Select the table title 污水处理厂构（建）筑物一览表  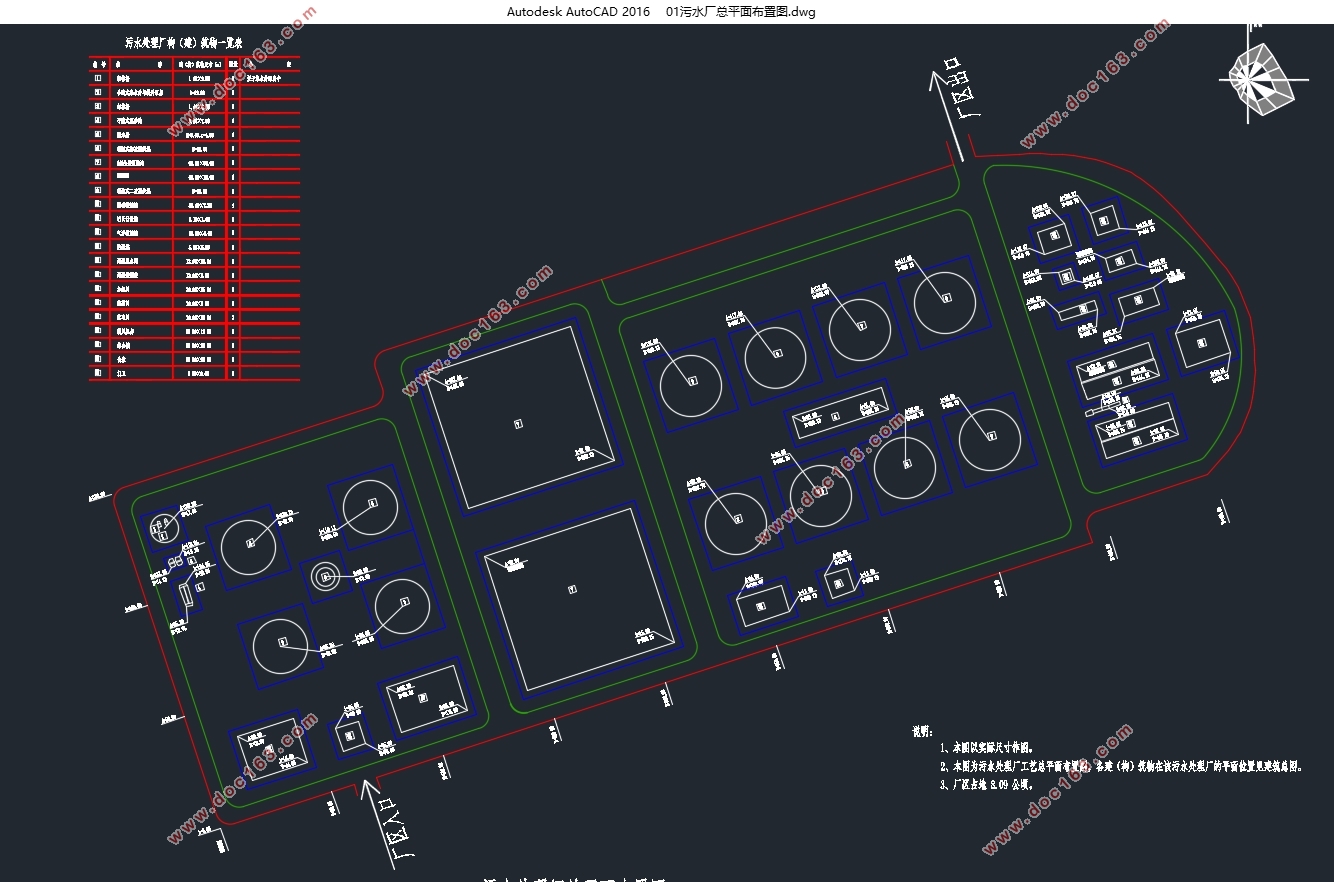(183, 43)
